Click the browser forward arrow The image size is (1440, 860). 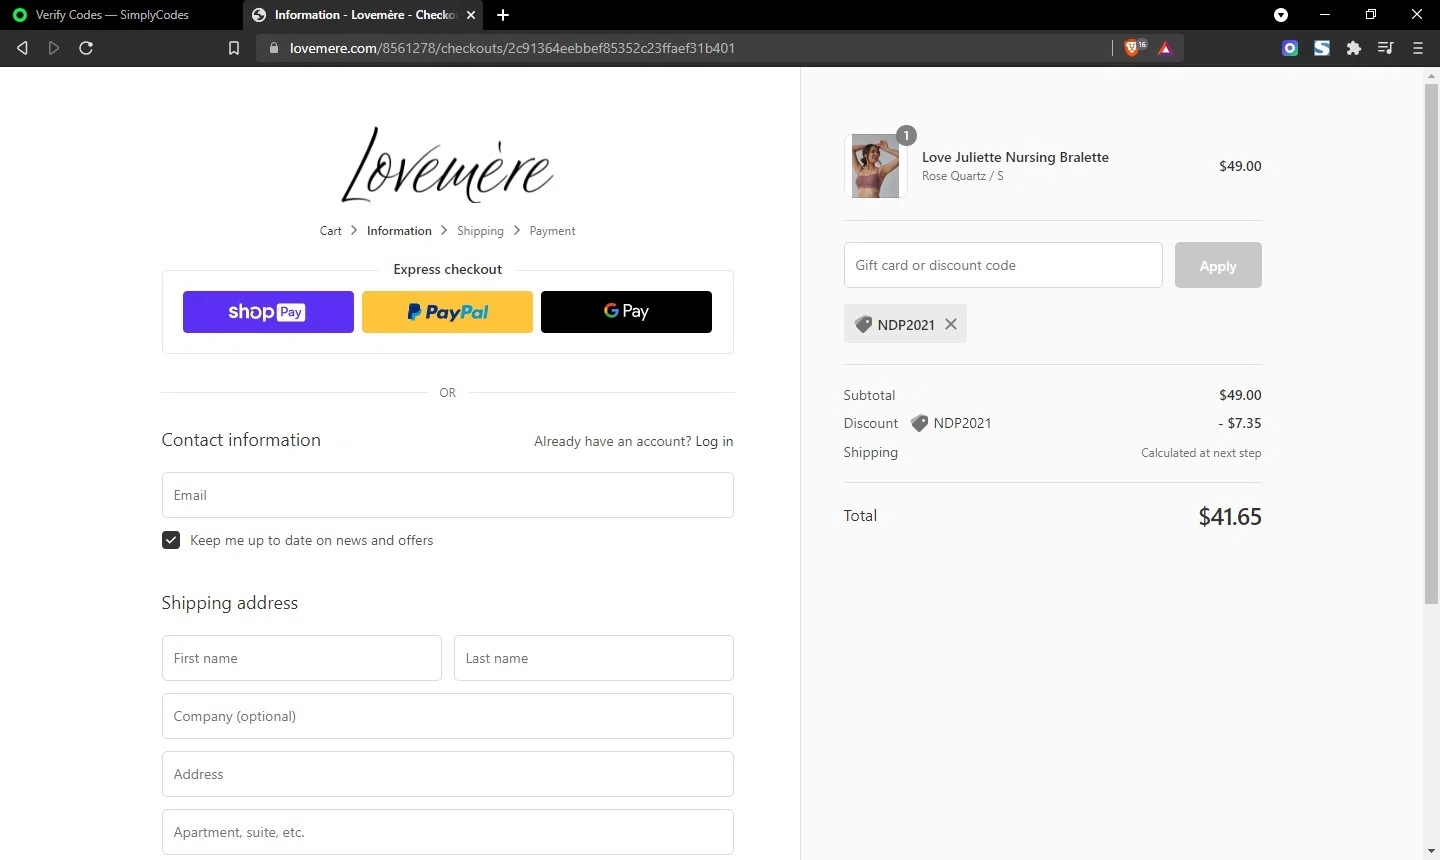coord(54,48)
